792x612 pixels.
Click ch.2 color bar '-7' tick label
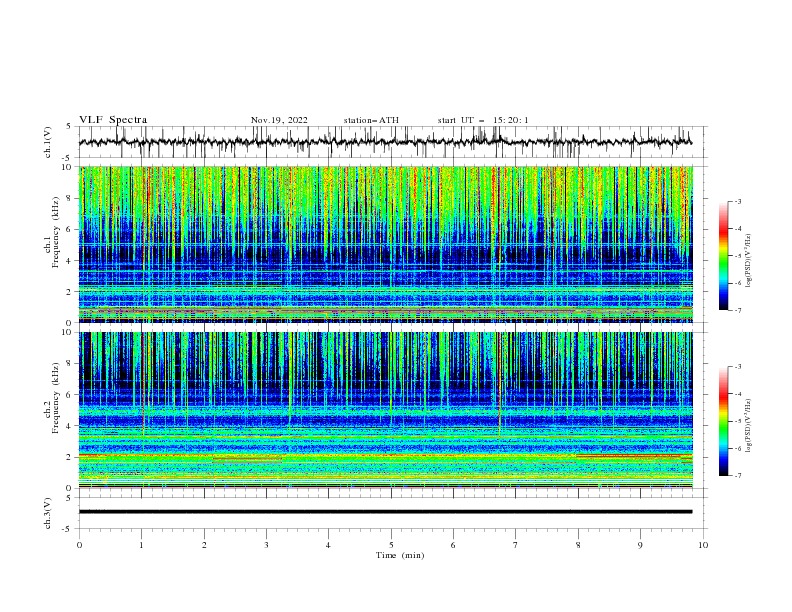click(738, 476)
